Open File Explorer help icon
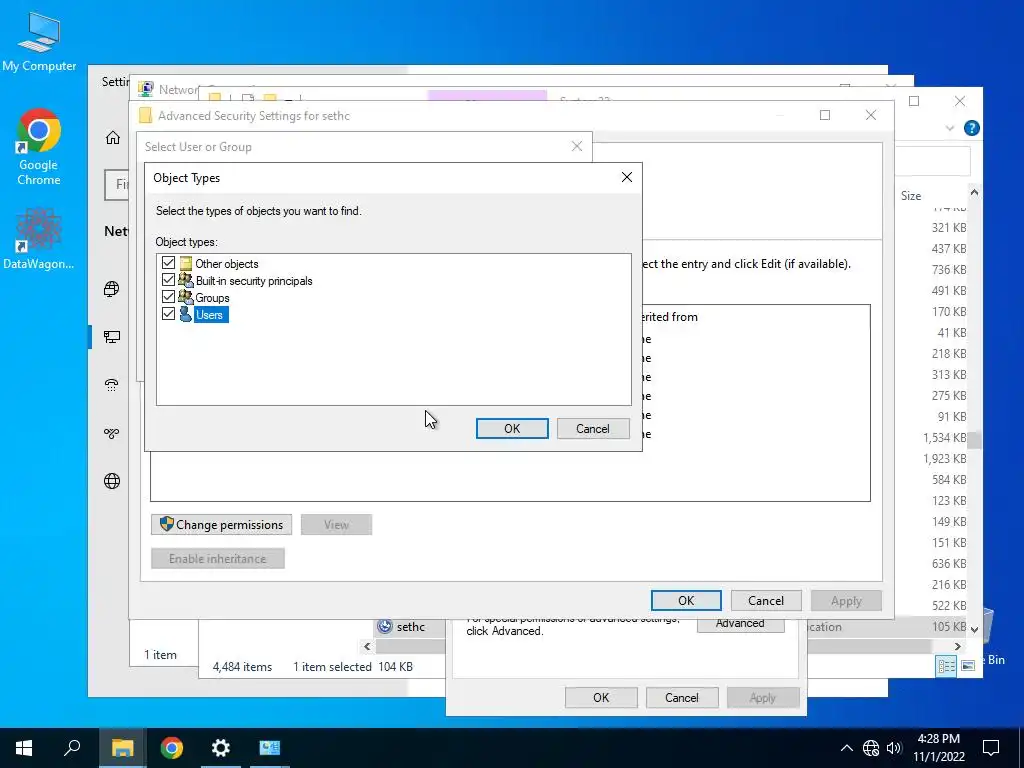The image size is (1024, 768). [971, 128]
